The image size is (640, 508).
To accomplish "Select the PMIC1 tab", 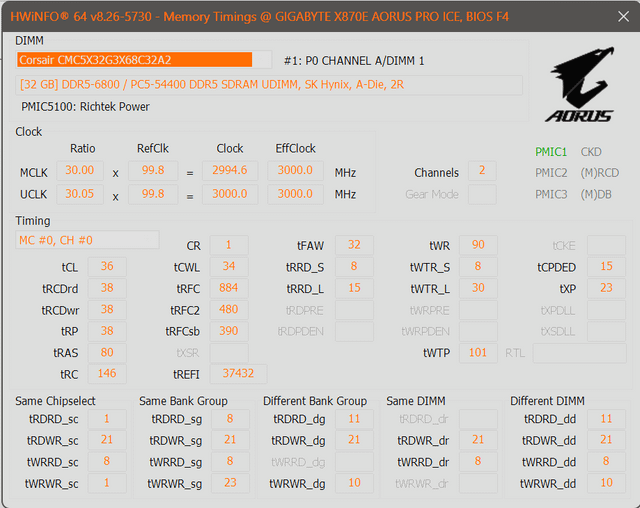I will pyautogui.click(x=551, y=152).
